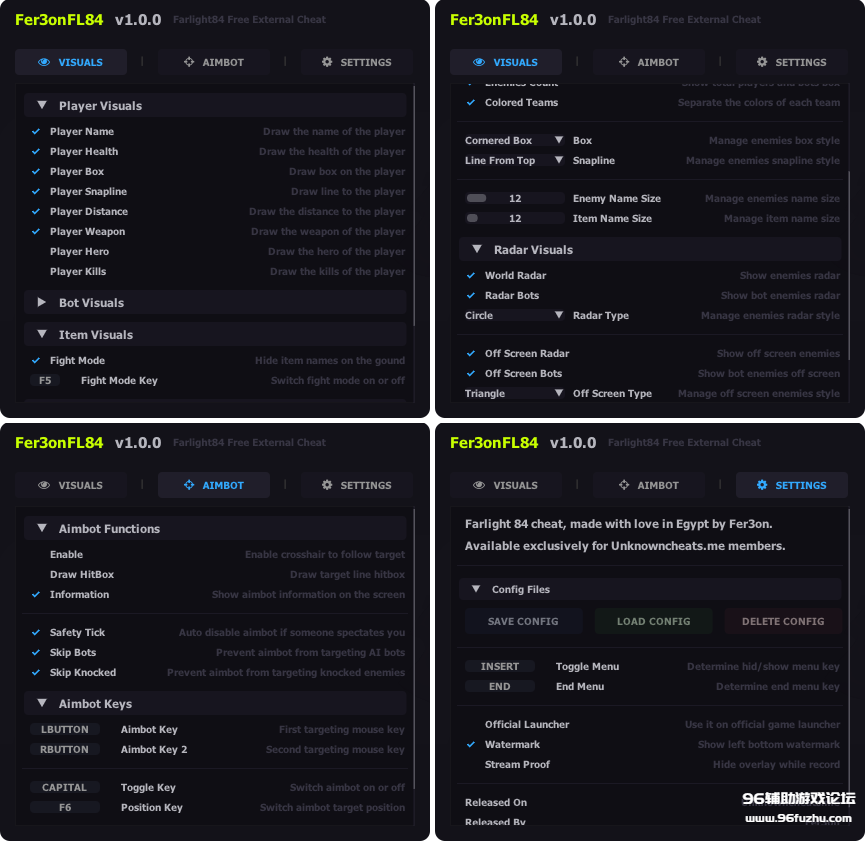The image size is (865, 841).
Task: Toggle the Fight Mode checkmark
Action: click(36, 360)
